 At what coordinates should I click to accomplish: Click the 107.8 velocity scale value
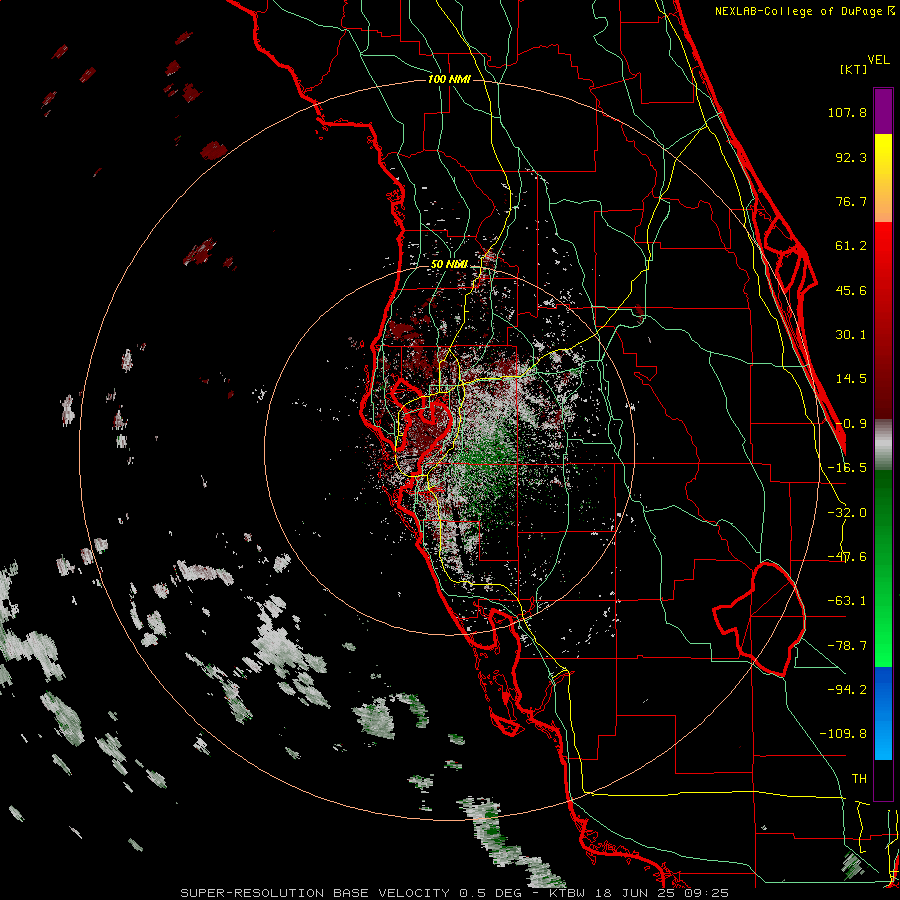pos(847,112)
